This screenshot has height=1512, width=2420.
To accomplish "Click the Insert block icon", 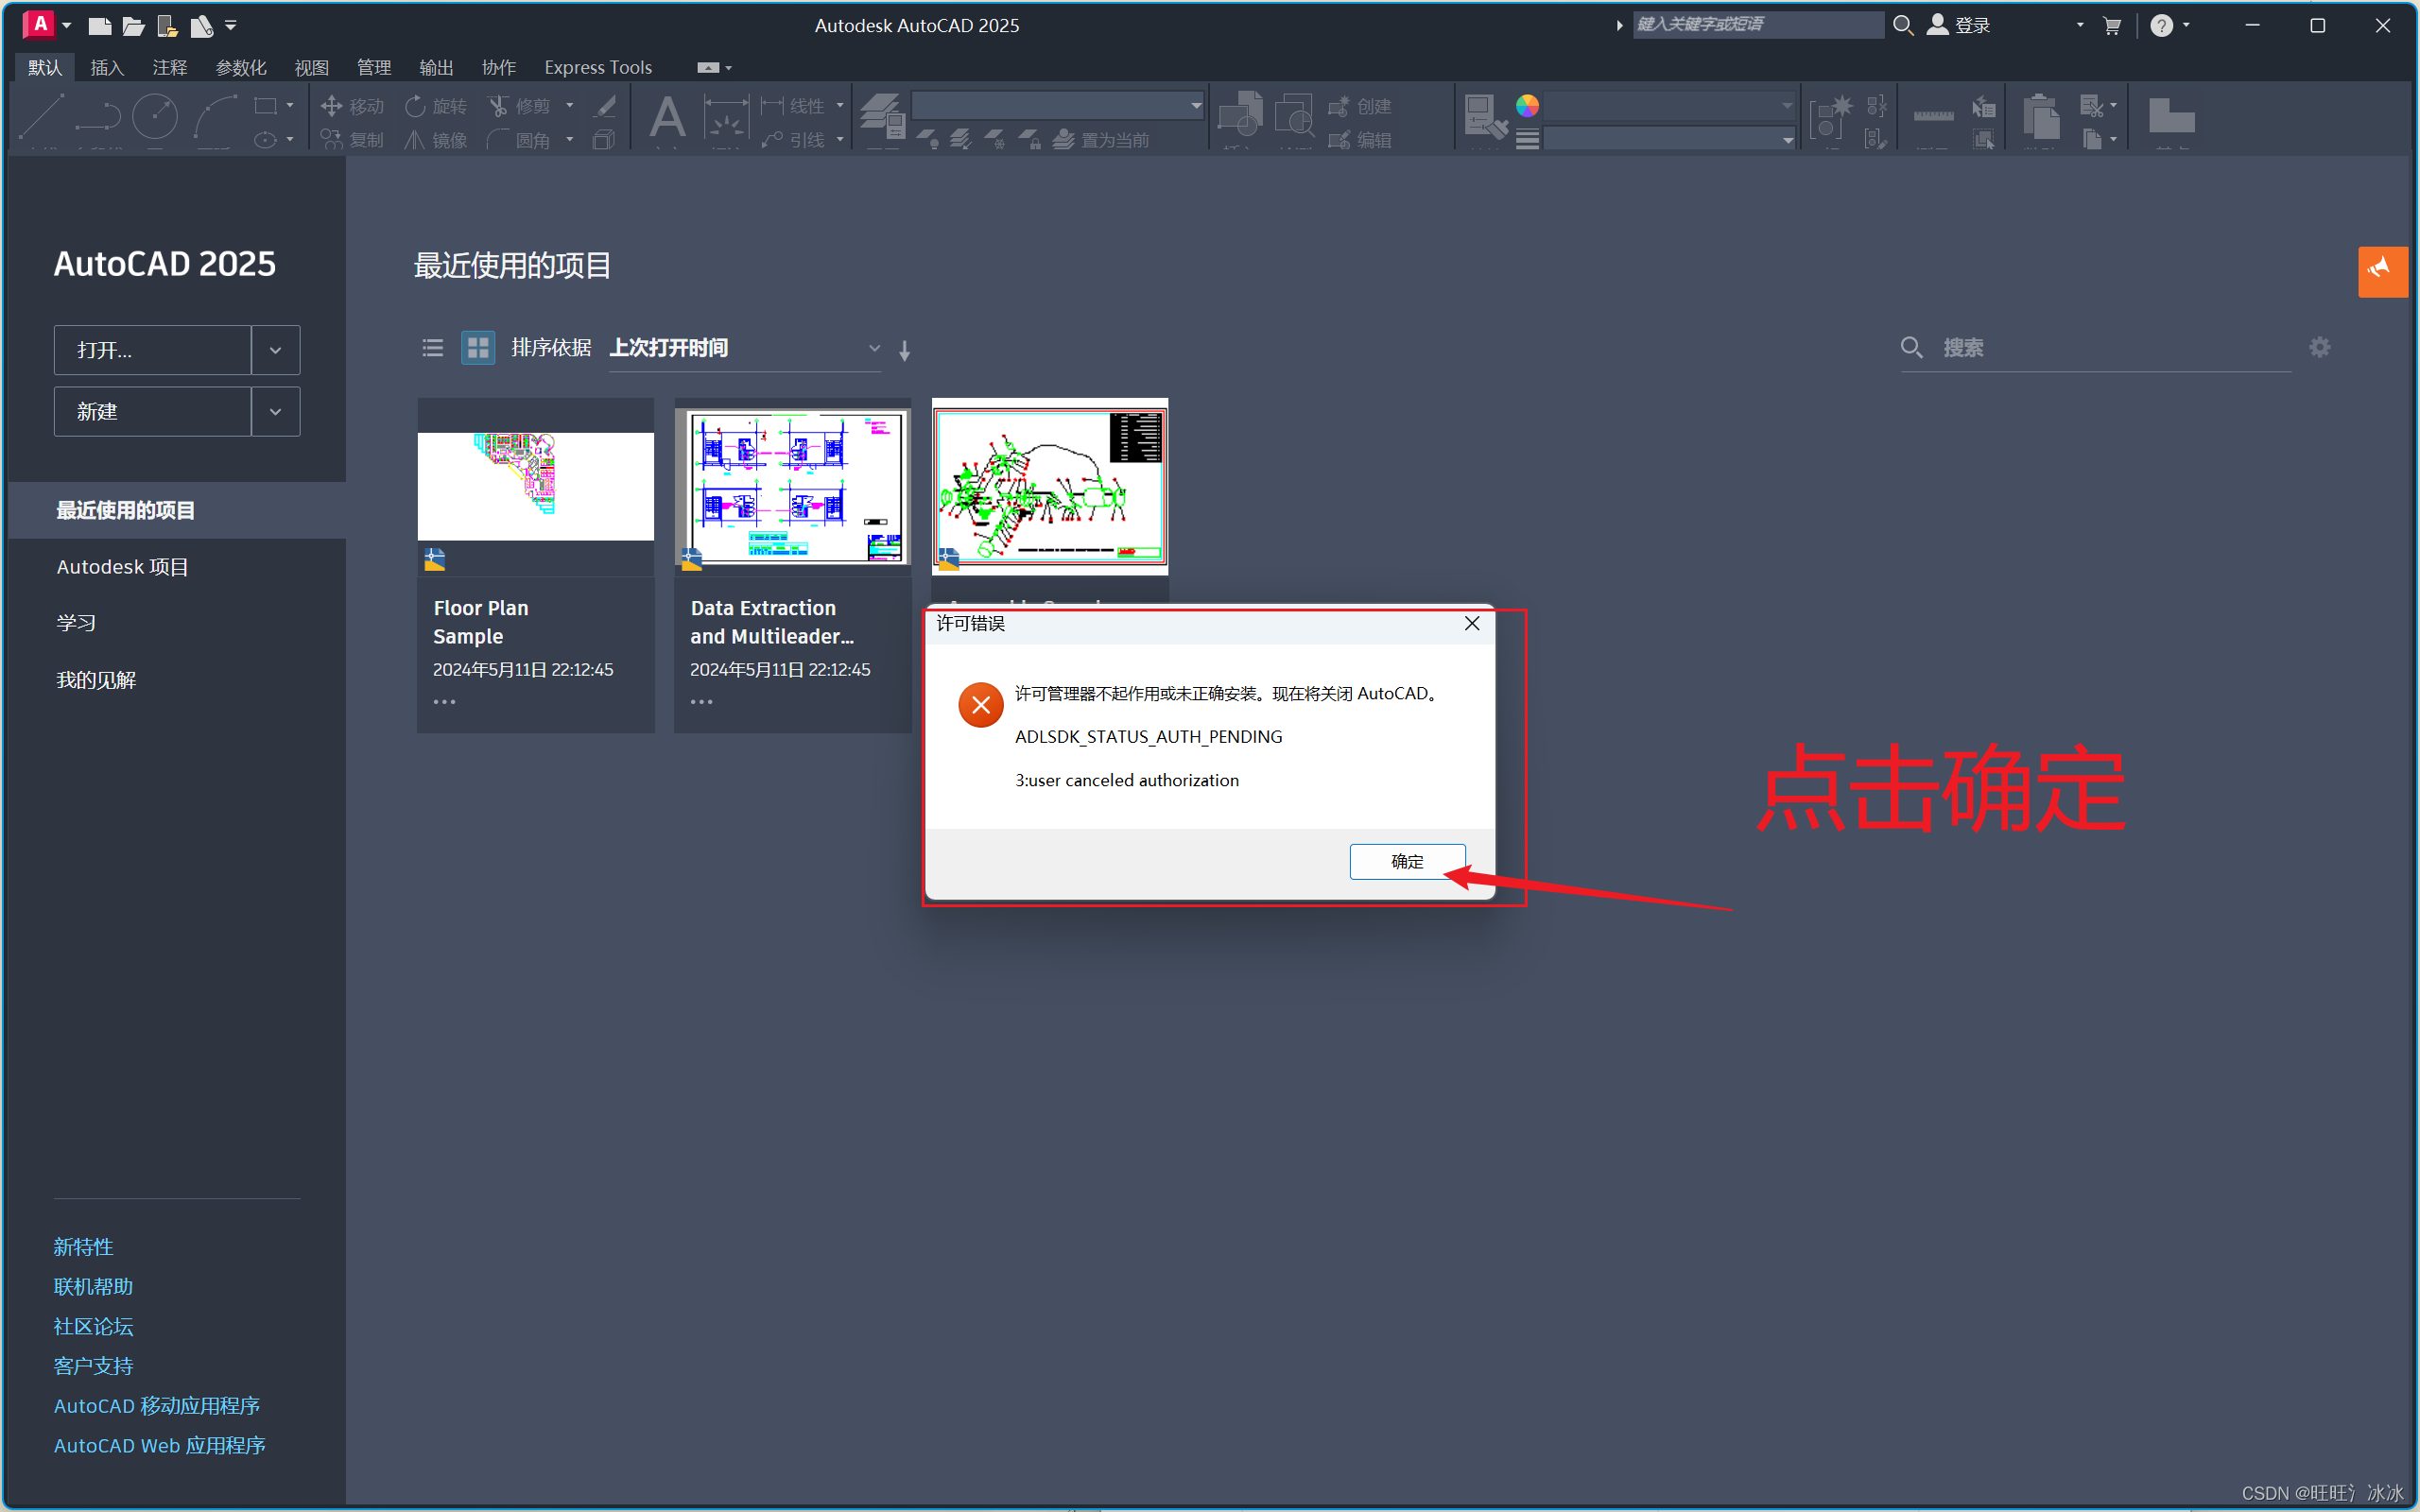I will [1240, 114].
